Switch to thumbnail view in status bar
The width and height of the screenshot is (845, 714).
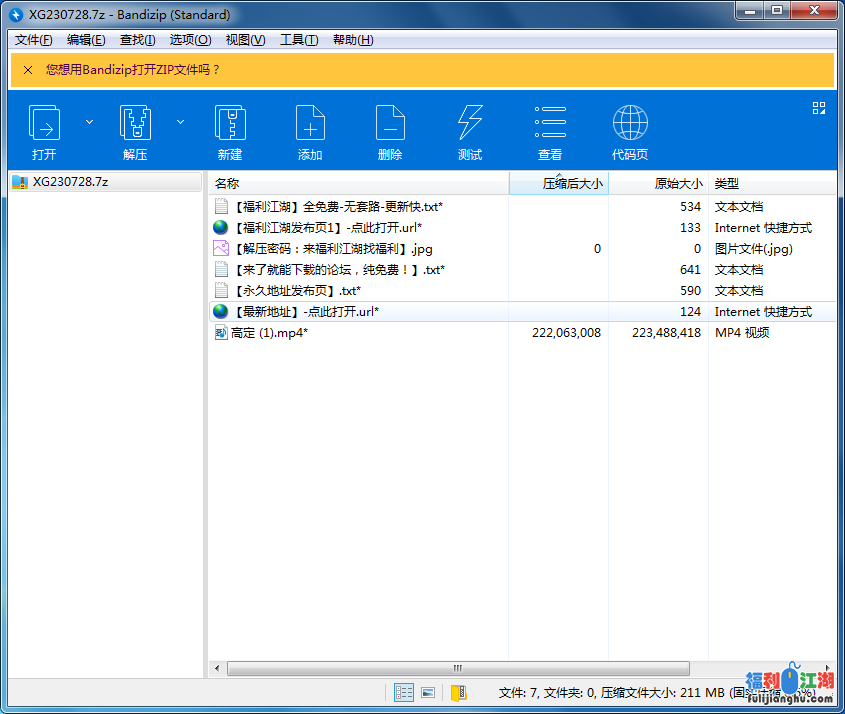click(428, 692)
